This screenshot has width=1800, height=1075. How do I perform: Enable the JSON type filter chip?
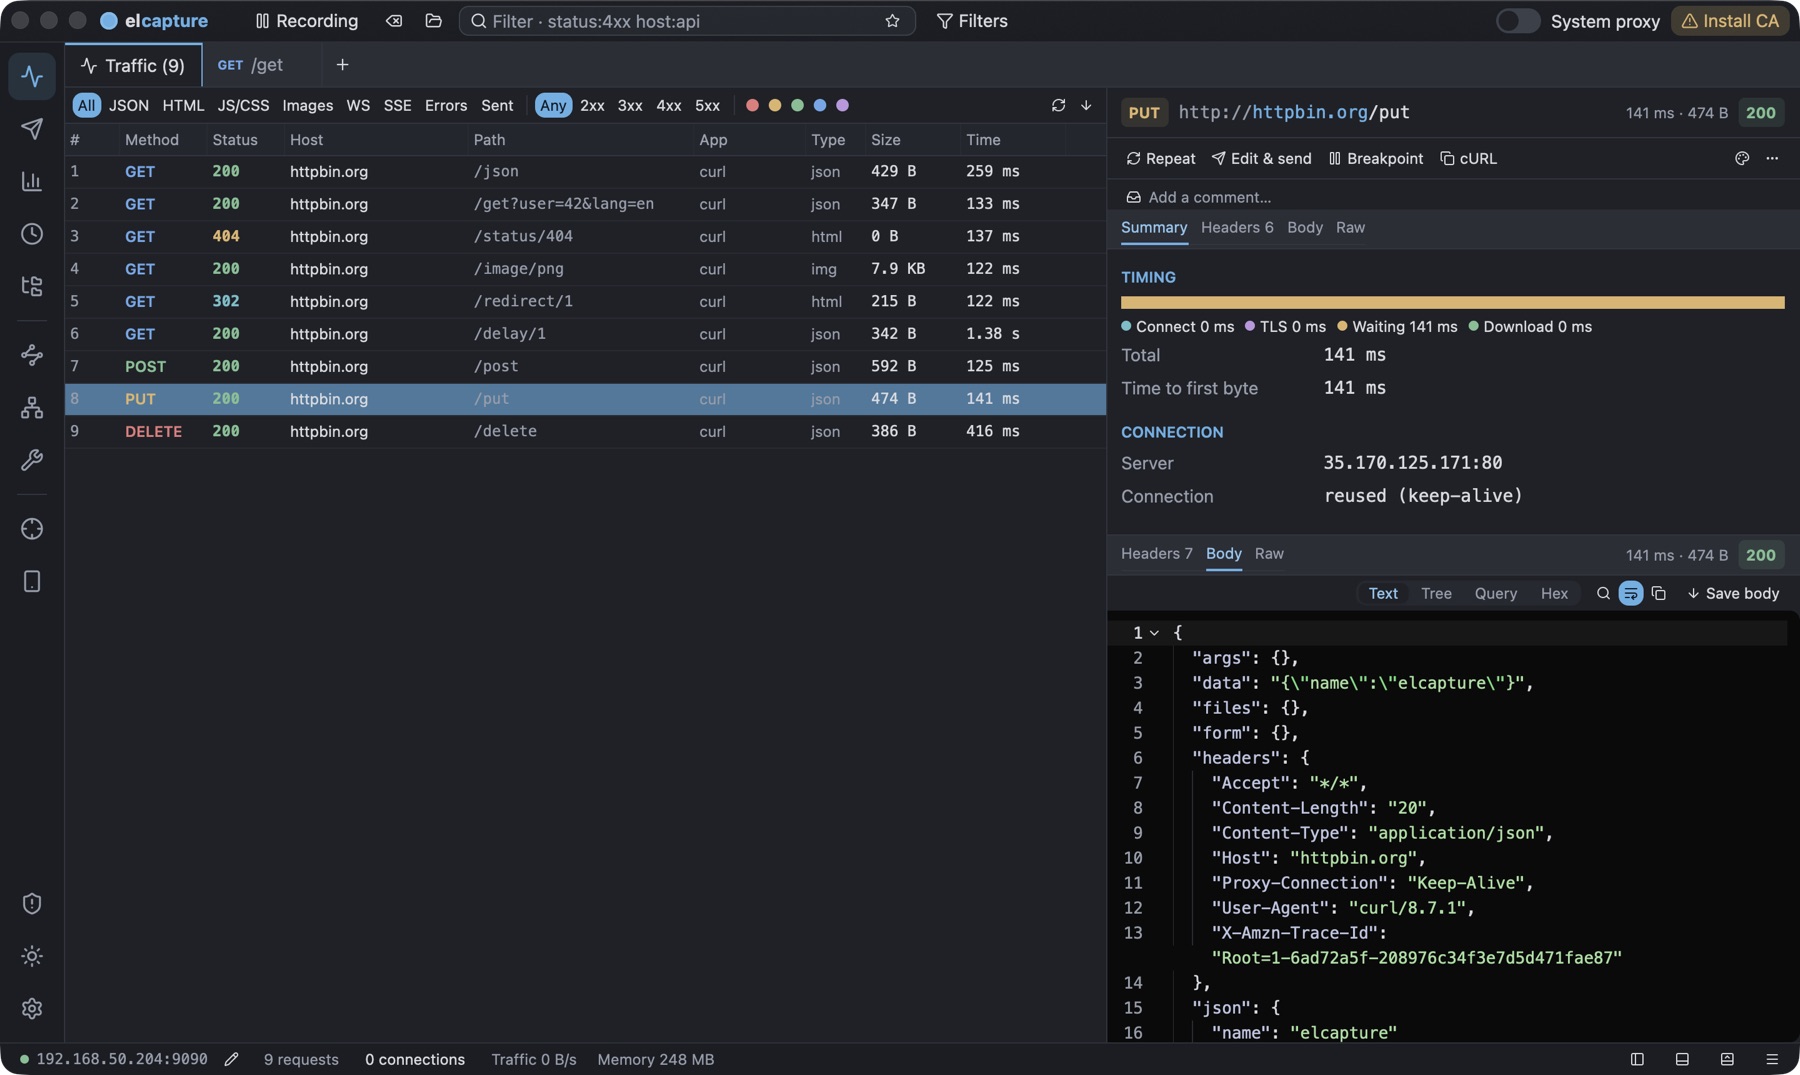click(129, 105)
